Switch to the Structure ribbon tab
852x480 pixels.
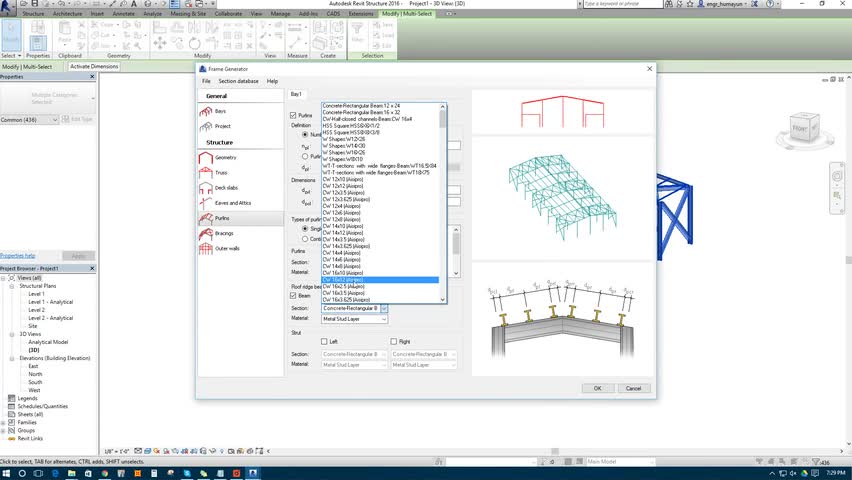coord(33,14)
